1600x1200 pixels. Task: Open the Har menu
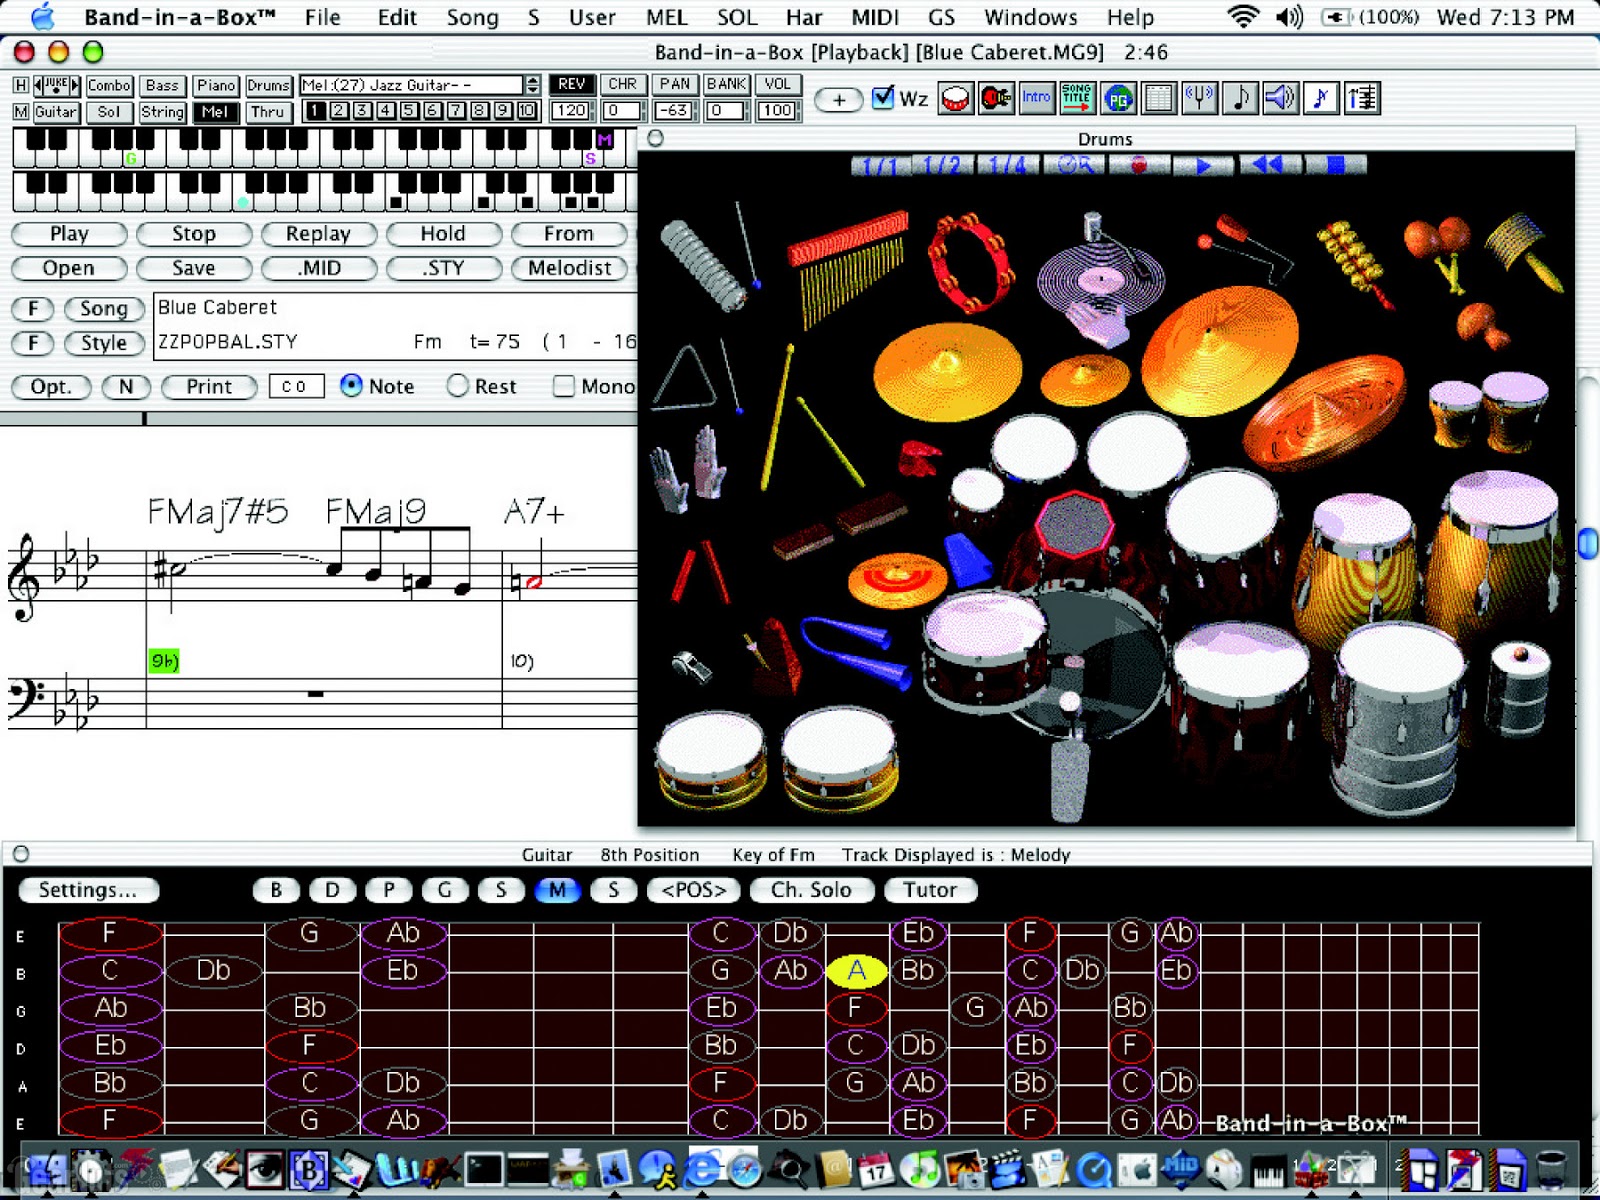tap(803, 17)
